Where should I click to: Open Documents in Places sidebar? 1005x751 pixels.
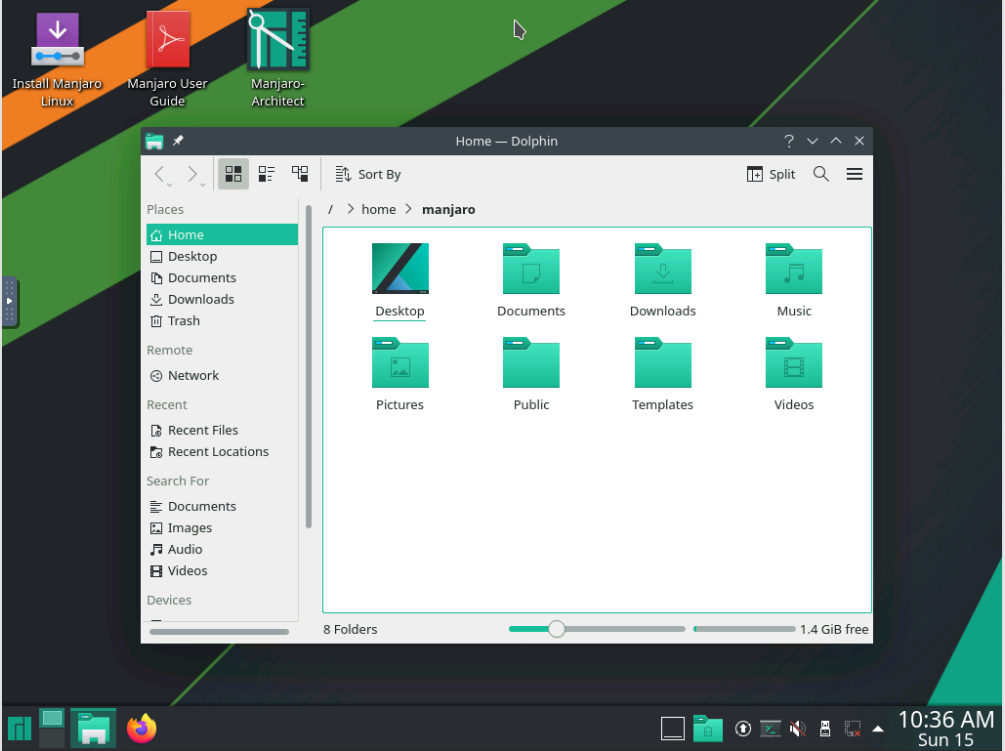[222, 277]
